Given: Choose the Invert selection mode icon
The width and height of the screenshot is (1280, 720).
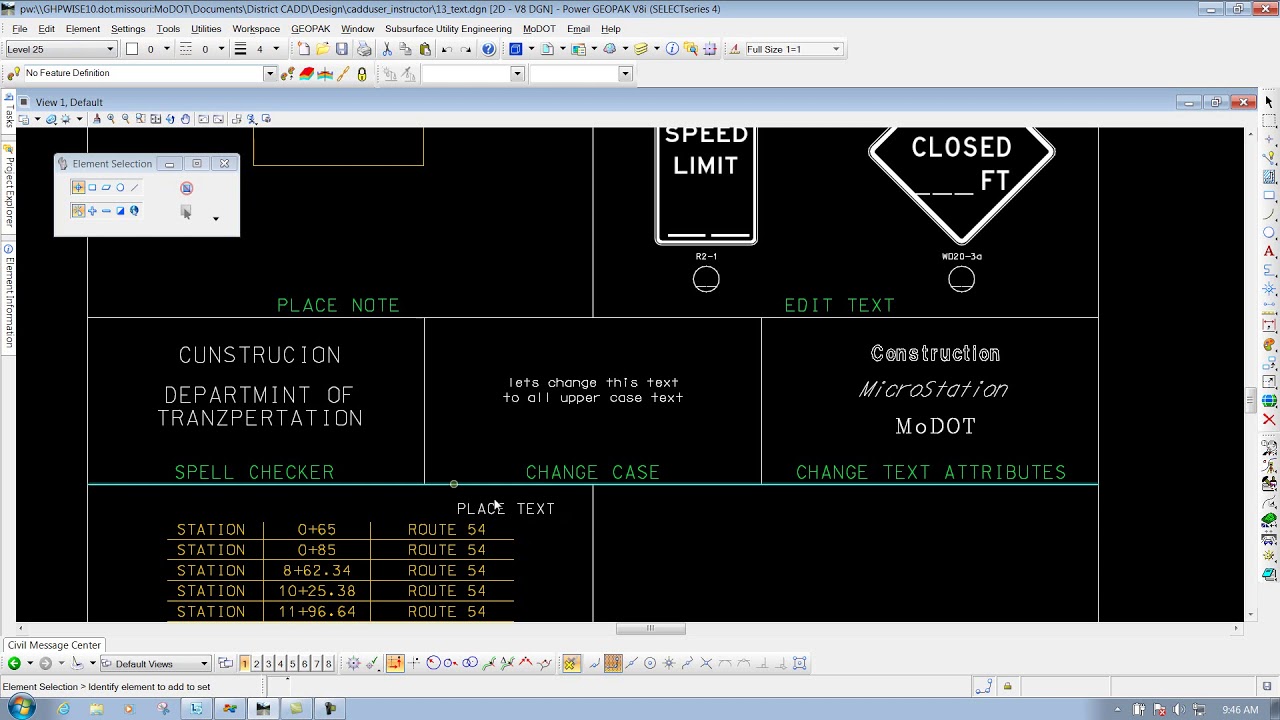Looking at the screenshot, I should [x=120, y=211].
